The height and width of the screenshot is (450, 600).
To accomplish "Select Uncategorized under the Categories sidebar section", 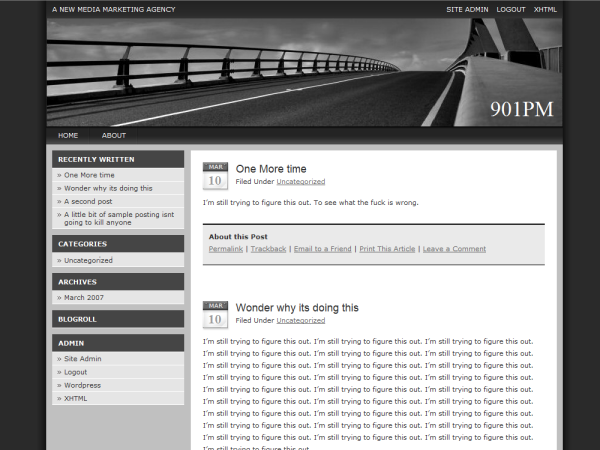I will pos(88,260).
